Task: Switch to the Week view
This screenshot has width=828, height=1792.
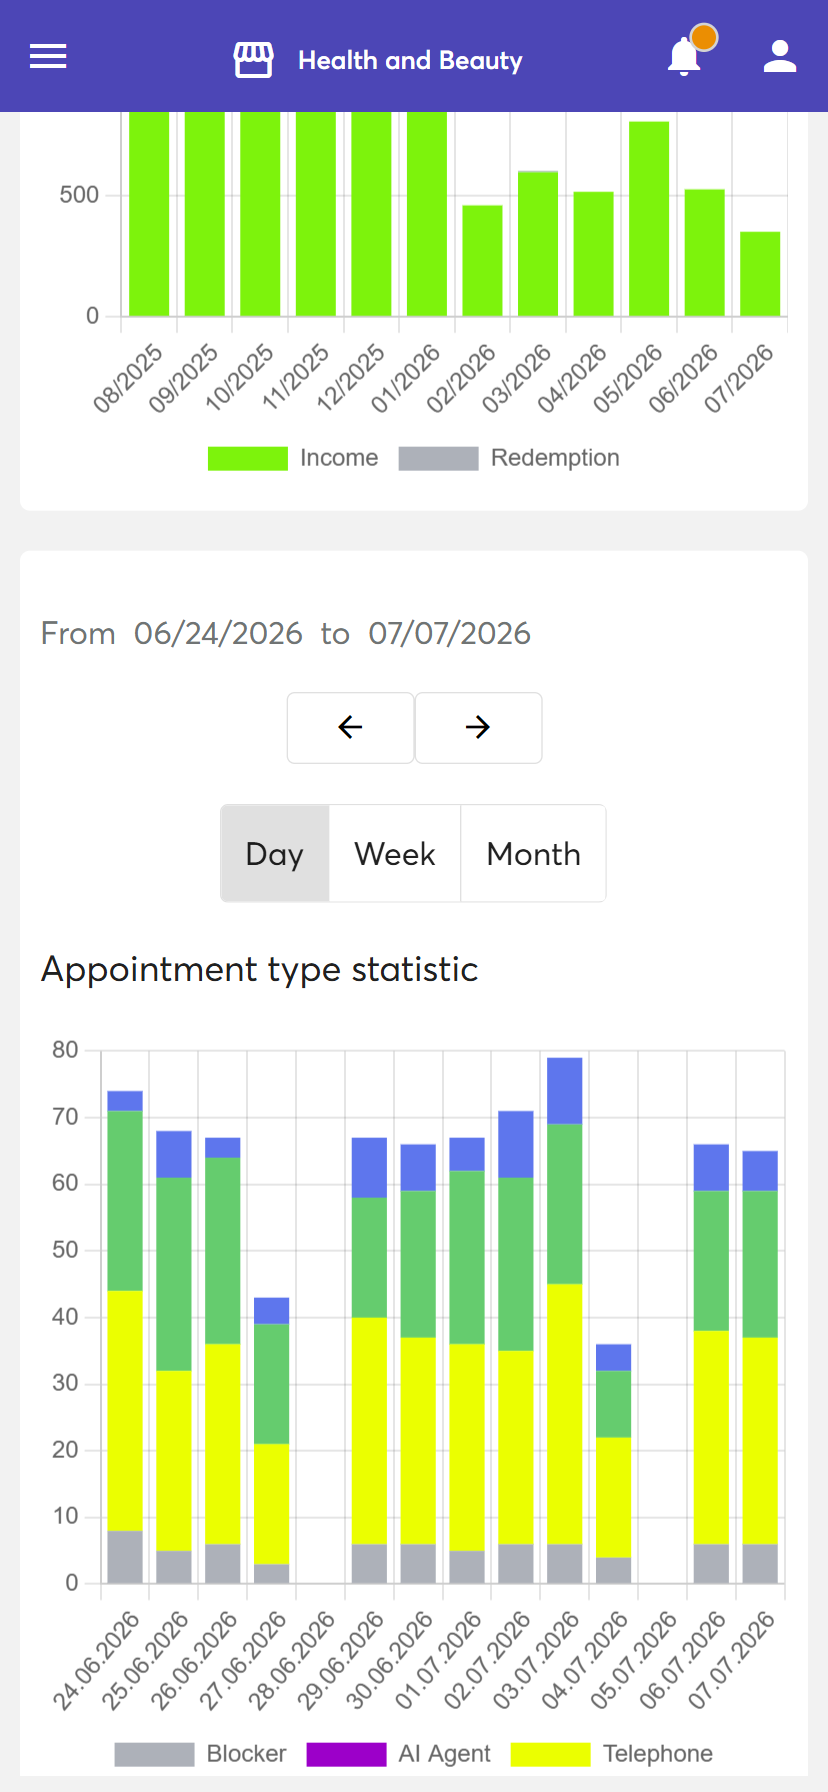Action: click(395, 854)
